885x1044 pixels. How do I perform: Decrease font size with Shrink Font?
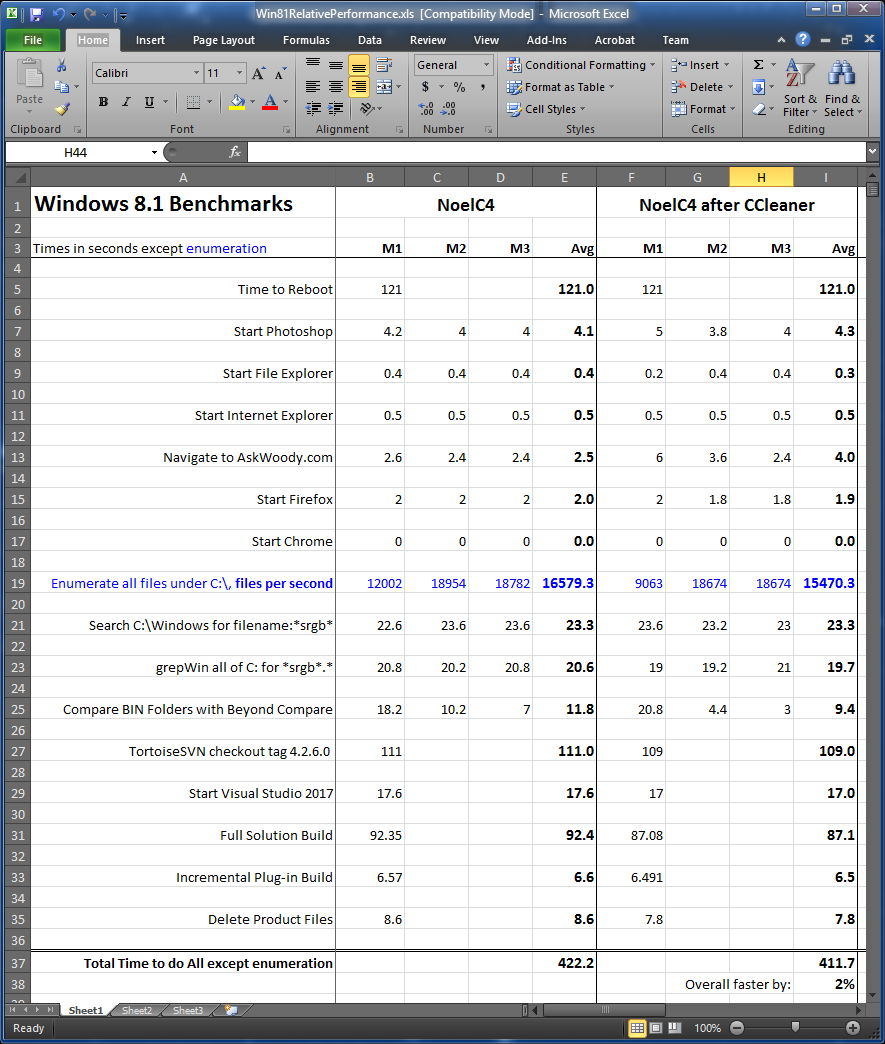point(280,73)
